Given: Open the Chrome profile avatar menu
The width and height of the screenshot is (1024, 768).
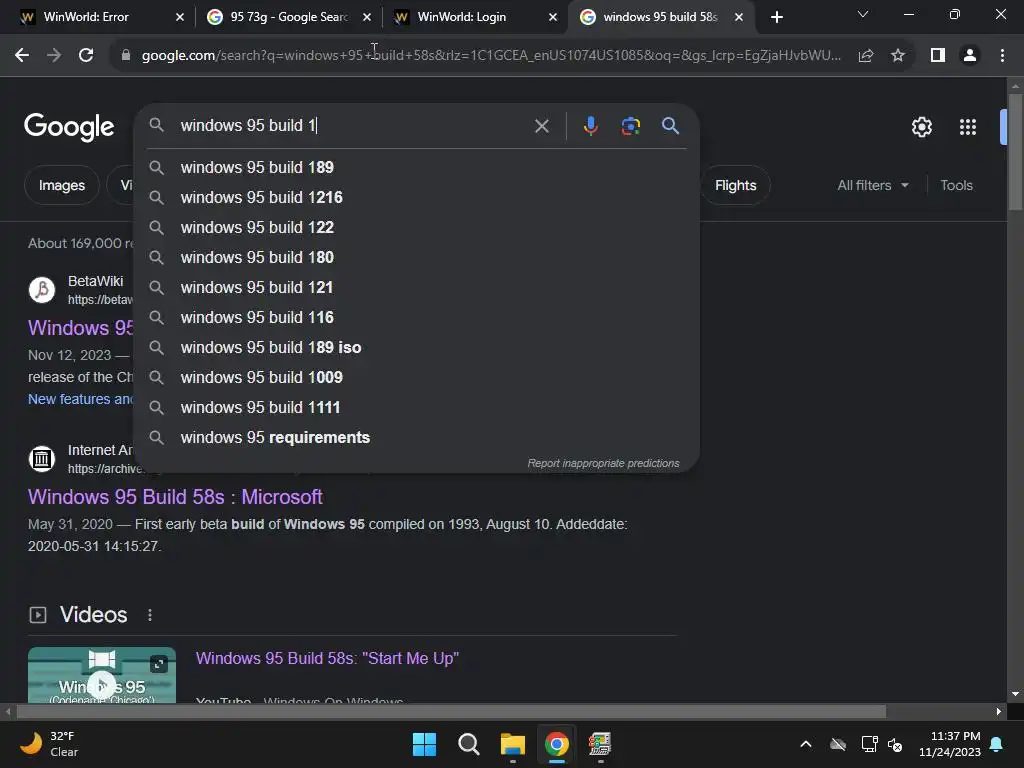Looking at the screenshot, I should point(970,56).
